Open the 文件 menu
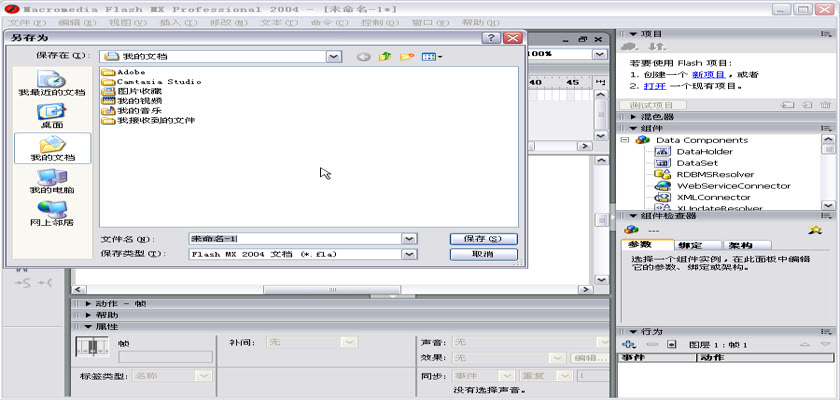The image size is (840, 400). point(28,22)
